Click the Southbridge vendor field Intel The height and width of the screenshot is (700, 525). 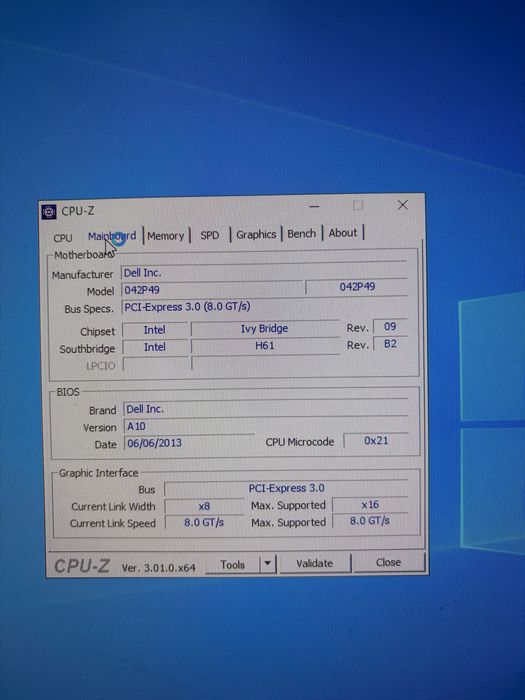pos(154,347)
